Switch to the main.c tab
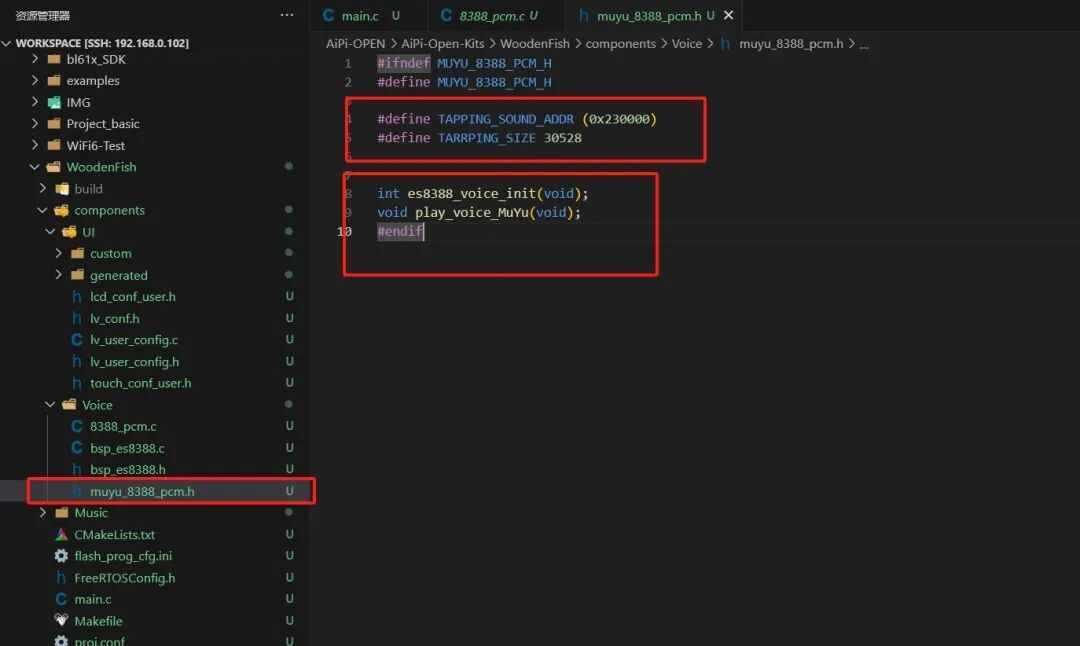Image resolution: width=1080 pixels, height=646 pixels. pos(360,15)
